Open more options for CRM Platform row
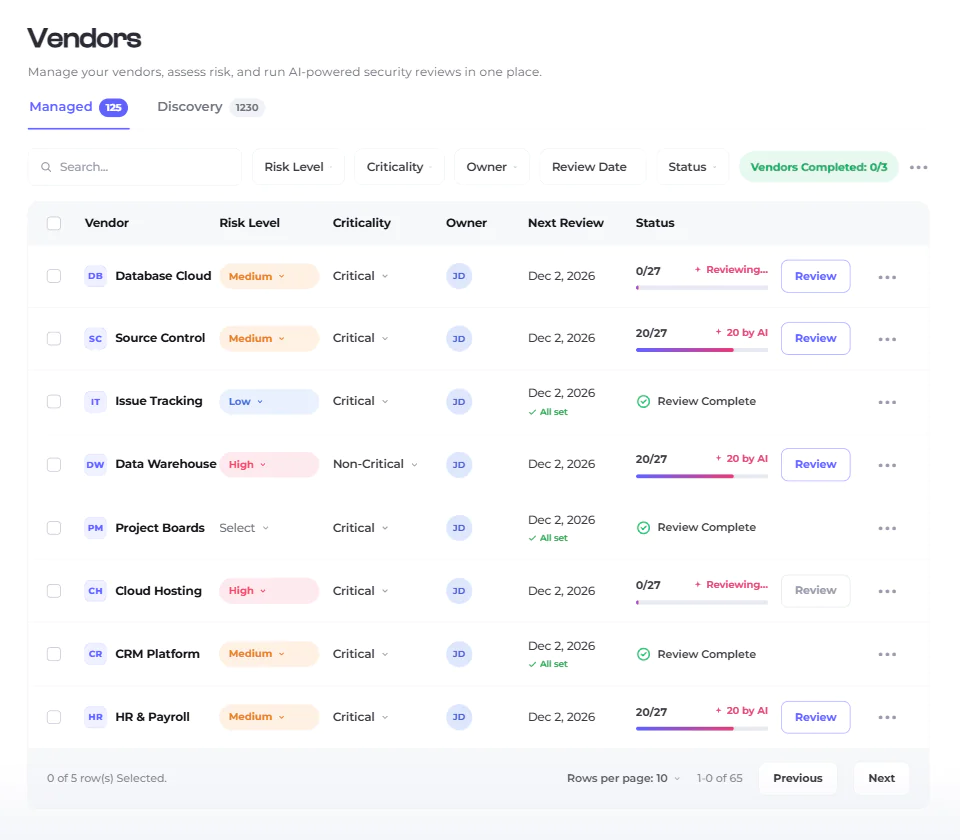 (x=887, y=654)
